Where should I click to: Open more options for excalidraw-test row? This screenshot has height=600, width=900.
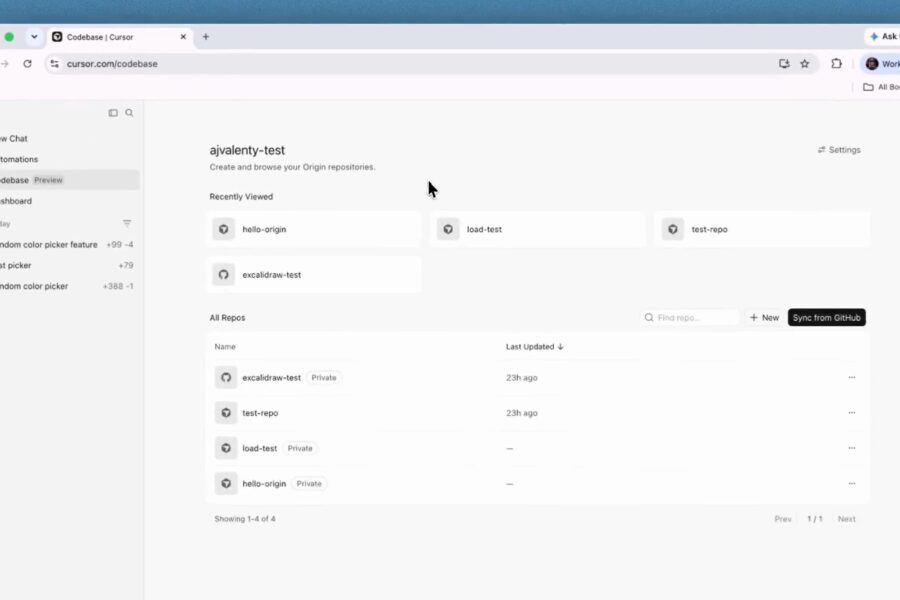852,377
